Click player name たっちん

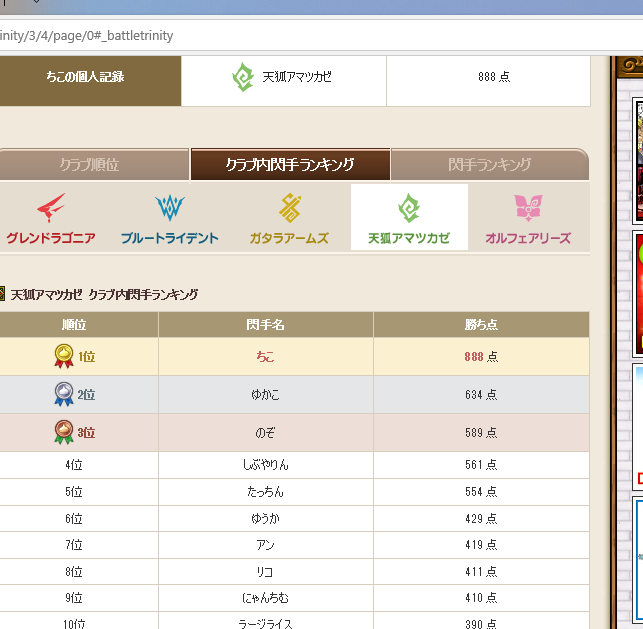point(265,492)
